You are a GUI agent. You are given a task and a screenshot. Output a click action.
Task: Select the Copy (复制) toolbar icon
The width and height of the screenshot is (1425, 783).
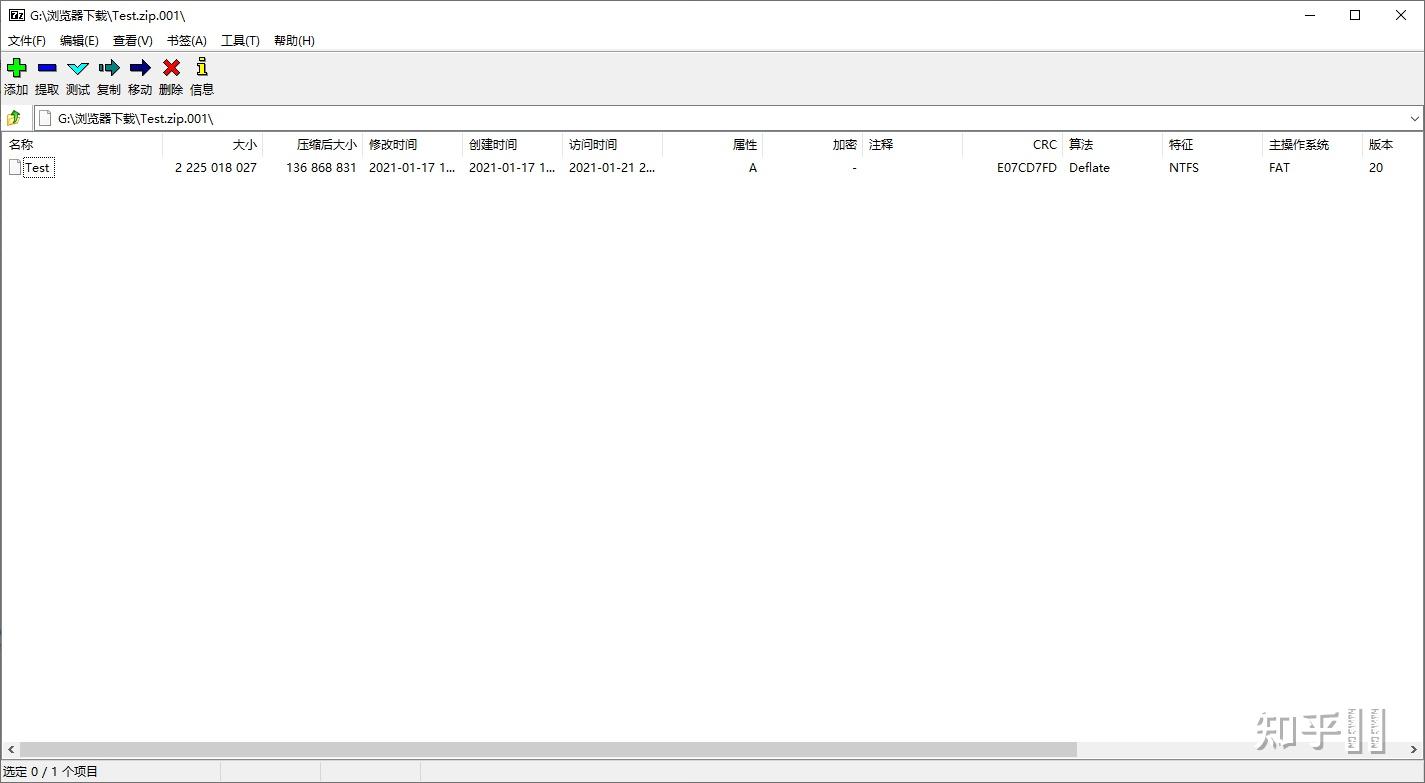[109, 68]
